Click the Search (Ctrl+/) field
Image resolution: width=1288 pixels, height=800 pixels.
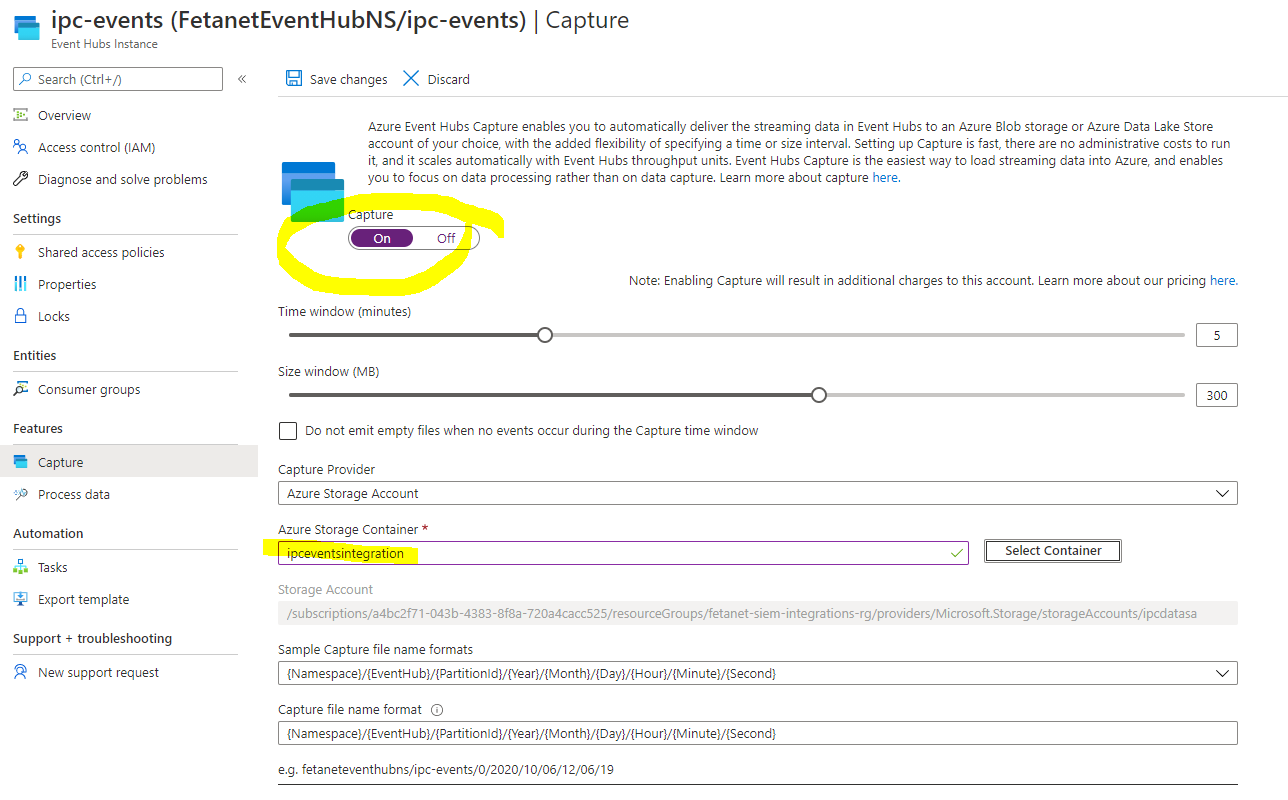click(x=117, y=78)
